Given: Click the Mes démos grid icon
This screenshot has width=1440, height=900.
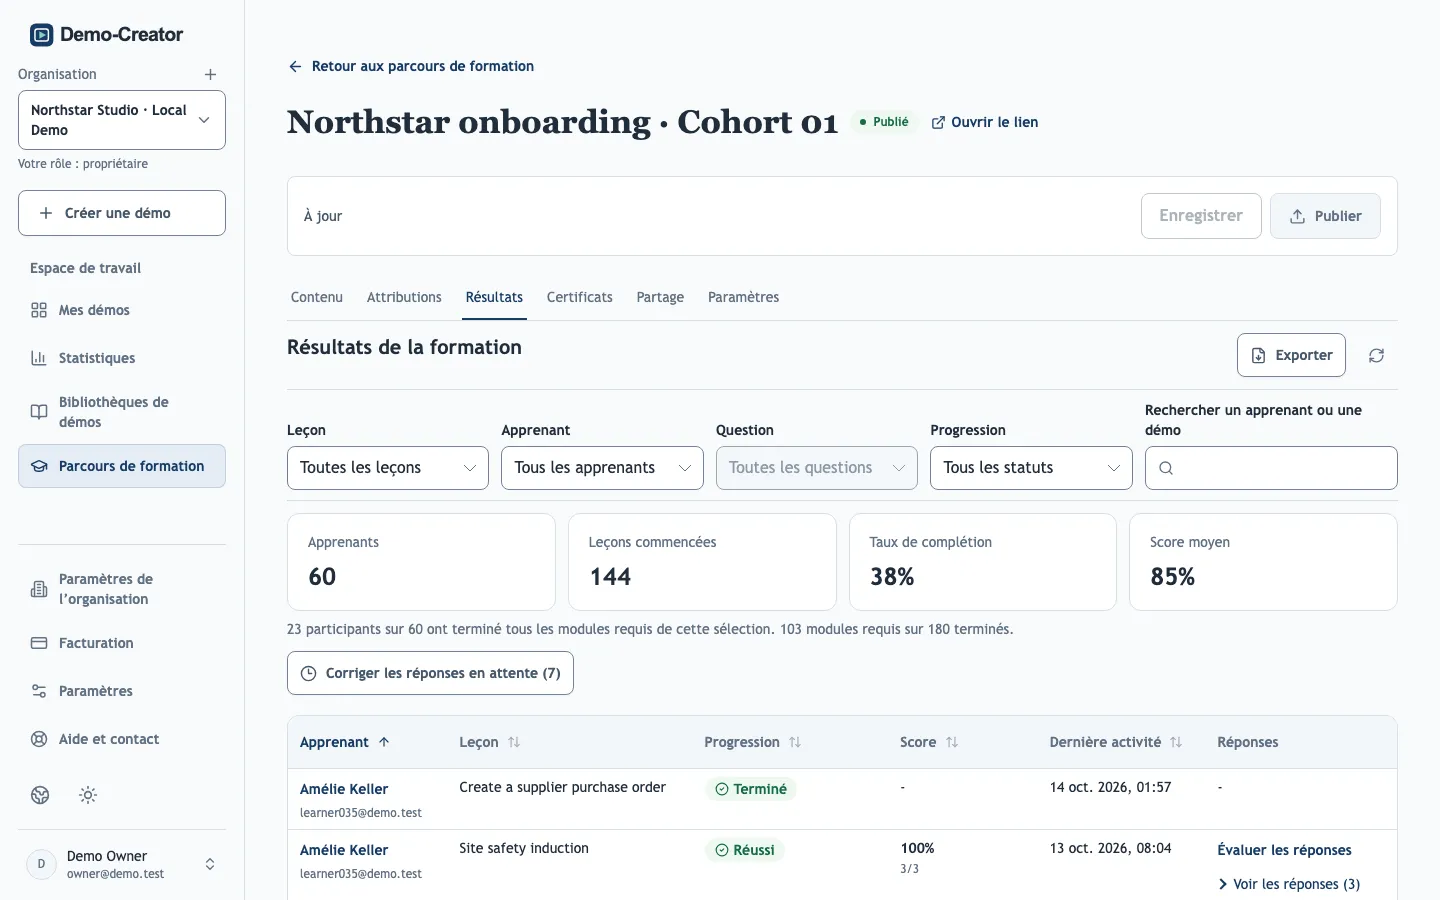Looking at the screenshot, I should (39, 310).
